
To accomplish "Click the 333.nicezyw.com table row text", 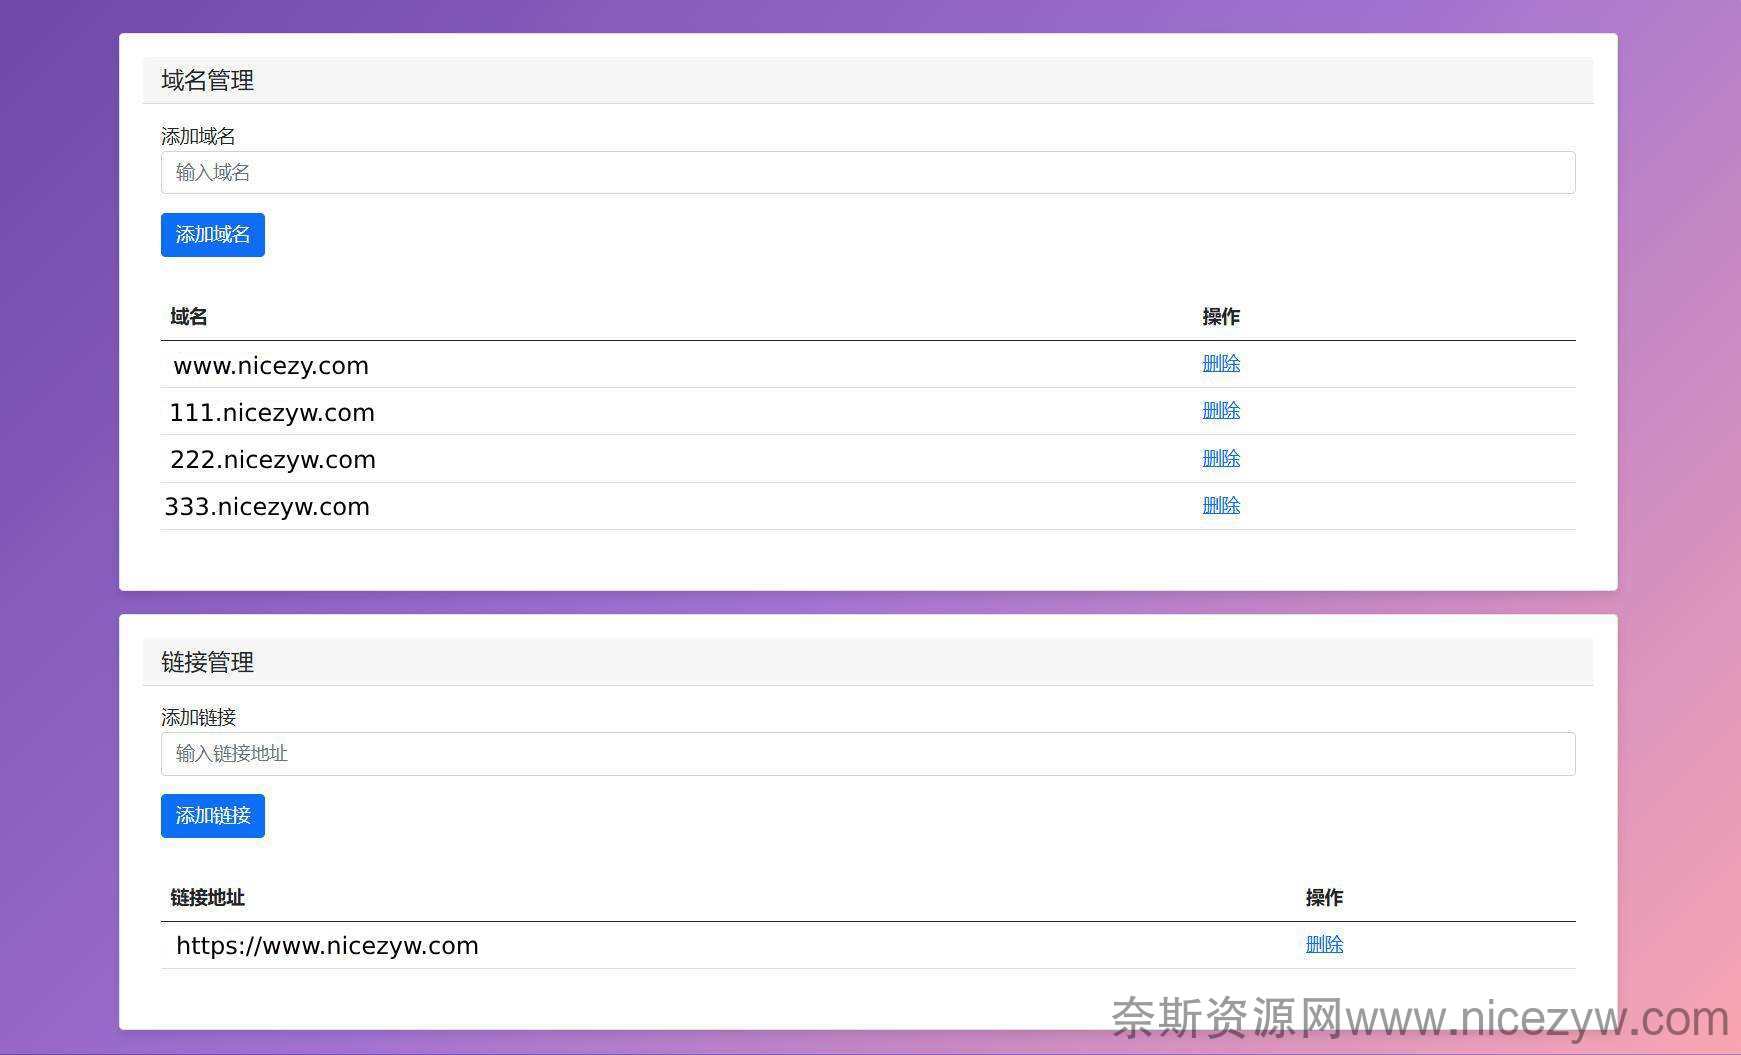I will 267,507.
